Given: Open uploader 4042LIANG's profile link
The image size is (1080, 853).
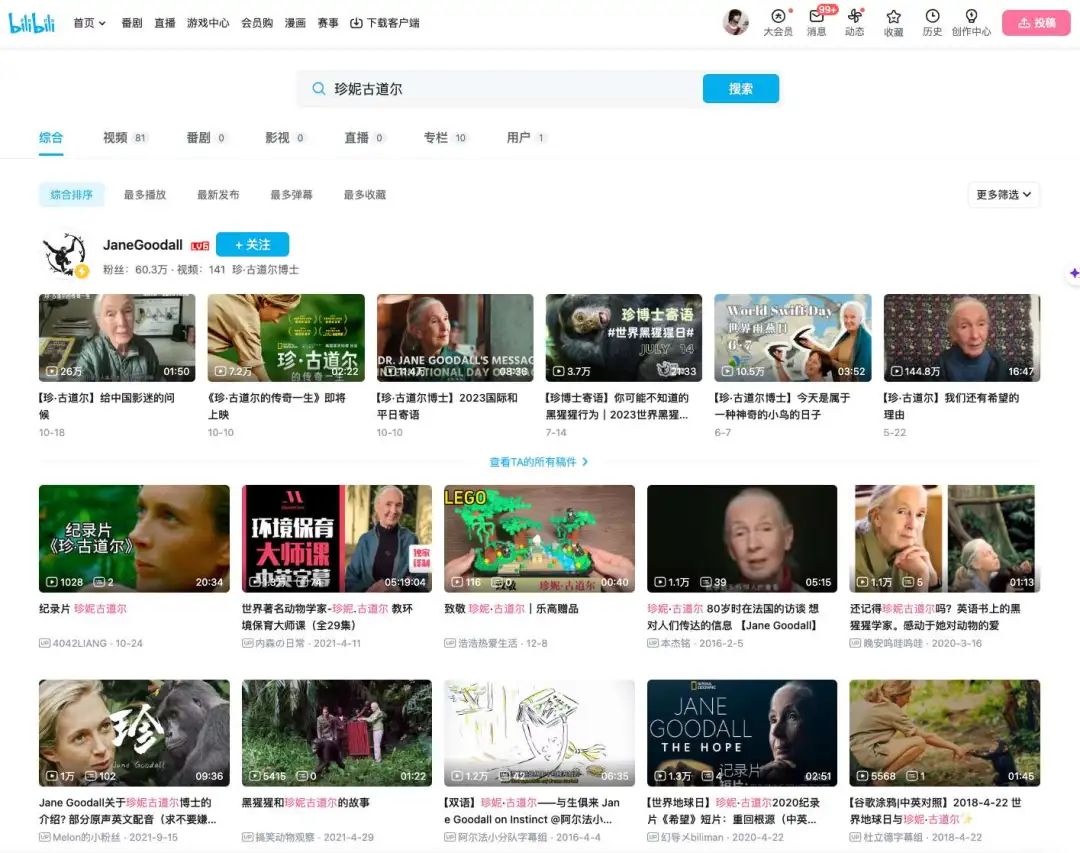Looking at the screenshot, I should pyautogui.click(x=79, y=644).
